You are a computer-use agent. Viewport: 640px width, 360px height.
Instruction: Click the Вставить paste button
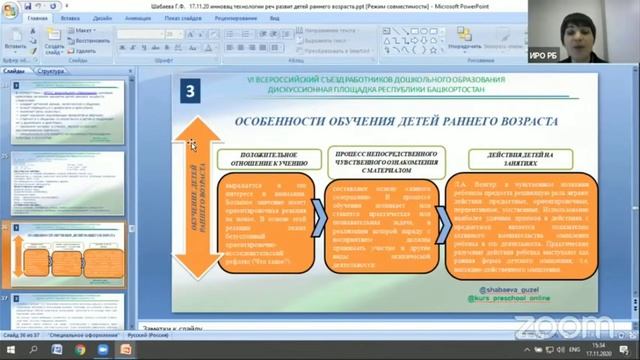15,41
